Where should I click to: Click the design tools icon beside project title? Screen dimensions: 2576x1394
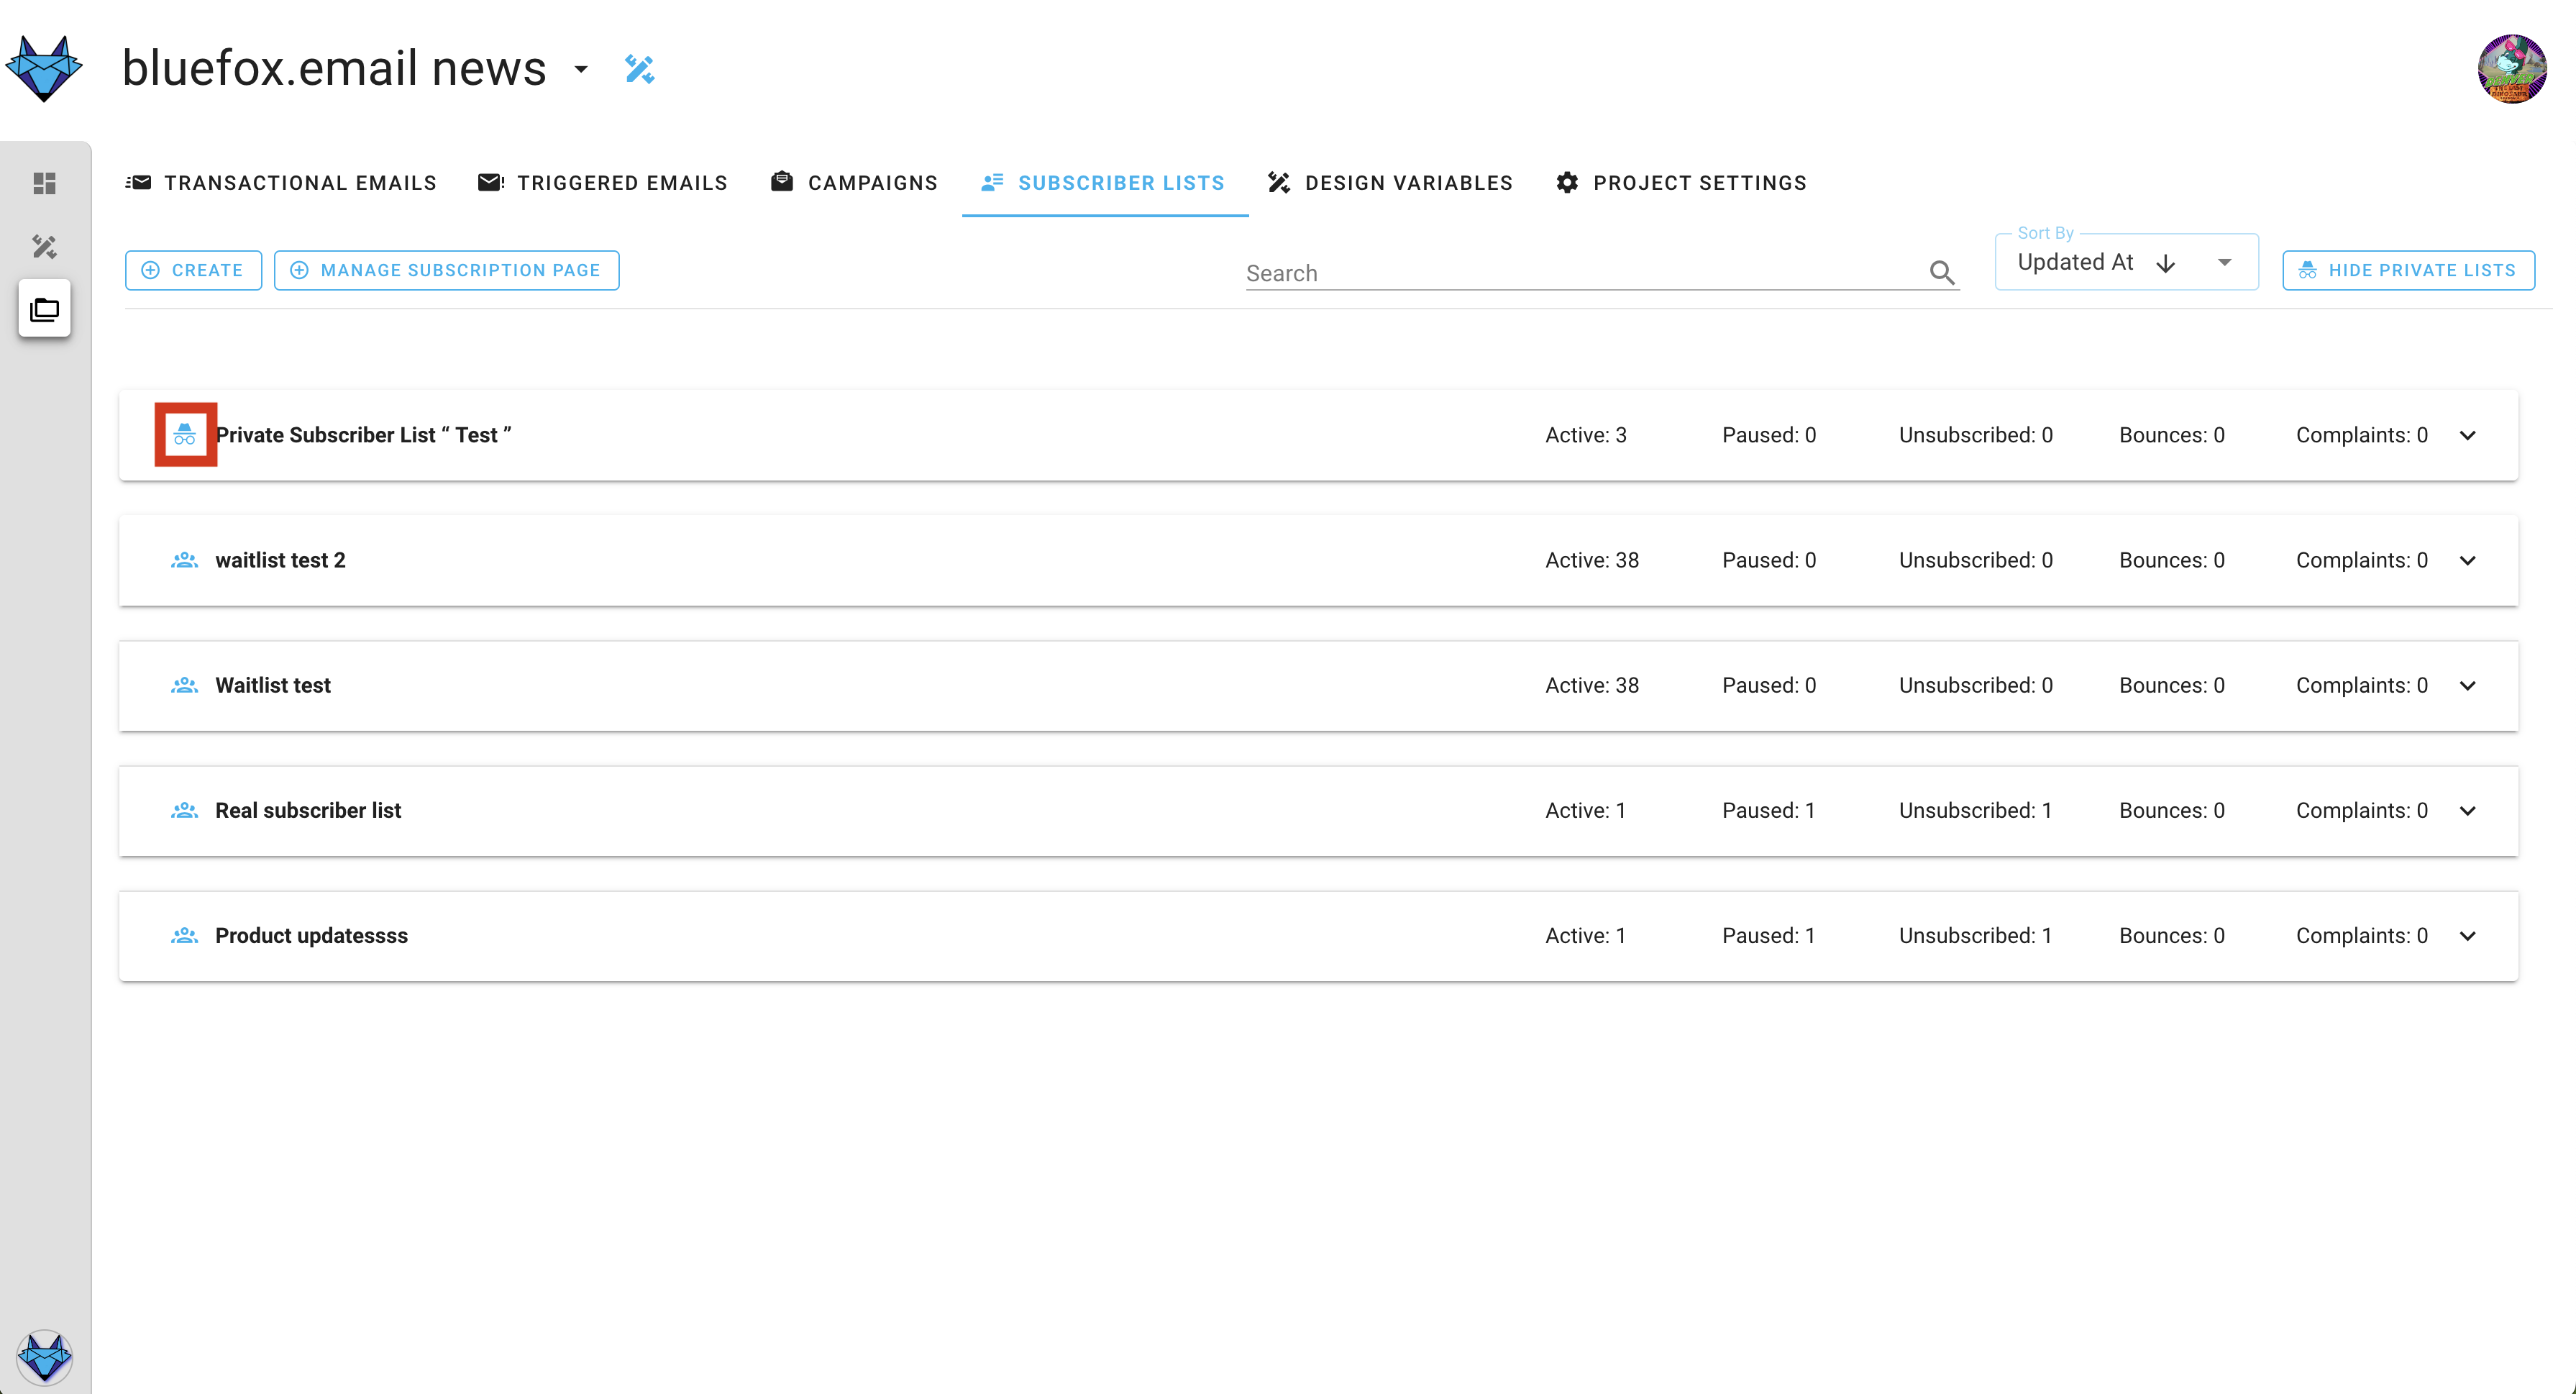click(639, 69)
